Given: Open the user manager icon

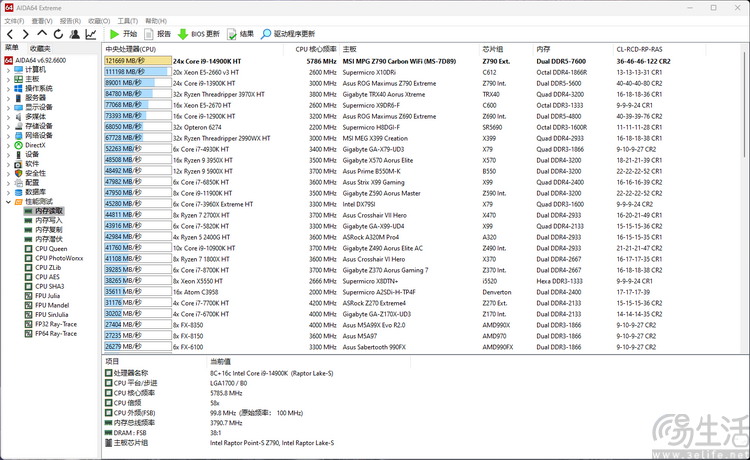Looking at the screenshot, I should 73,34.
